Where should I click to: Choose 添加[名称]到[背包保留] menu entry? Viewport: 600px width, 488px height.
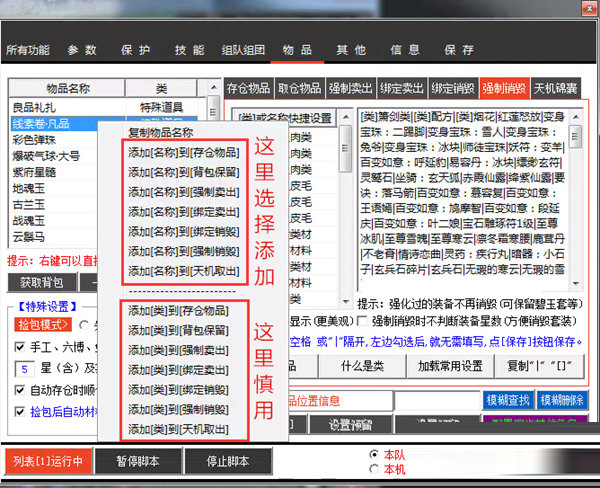(184, 172)
